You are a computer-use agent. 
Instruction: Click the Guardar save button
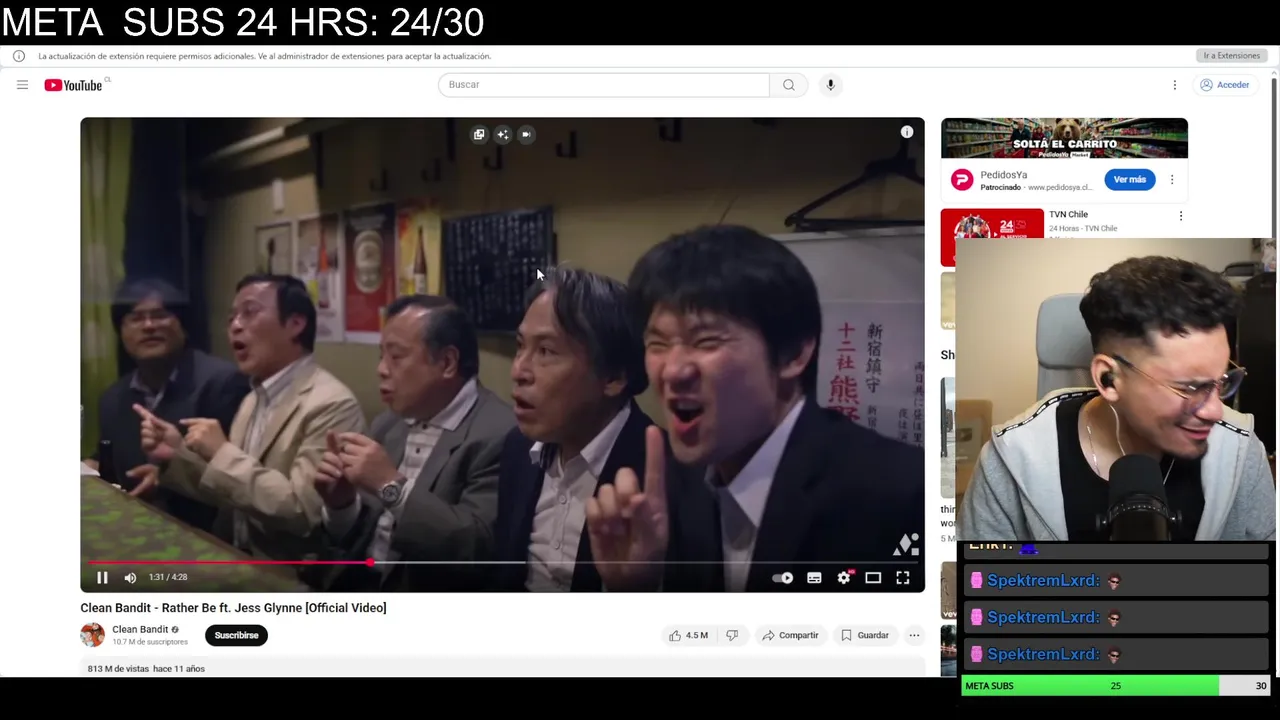(865, 635)
